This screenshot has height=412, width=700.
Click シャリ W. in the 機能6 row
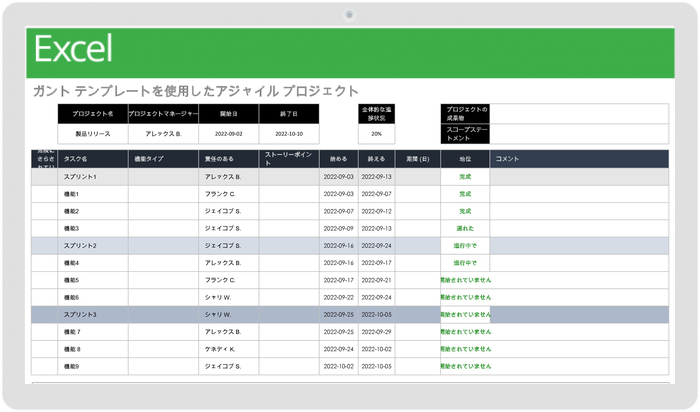[x=229, y=297]
